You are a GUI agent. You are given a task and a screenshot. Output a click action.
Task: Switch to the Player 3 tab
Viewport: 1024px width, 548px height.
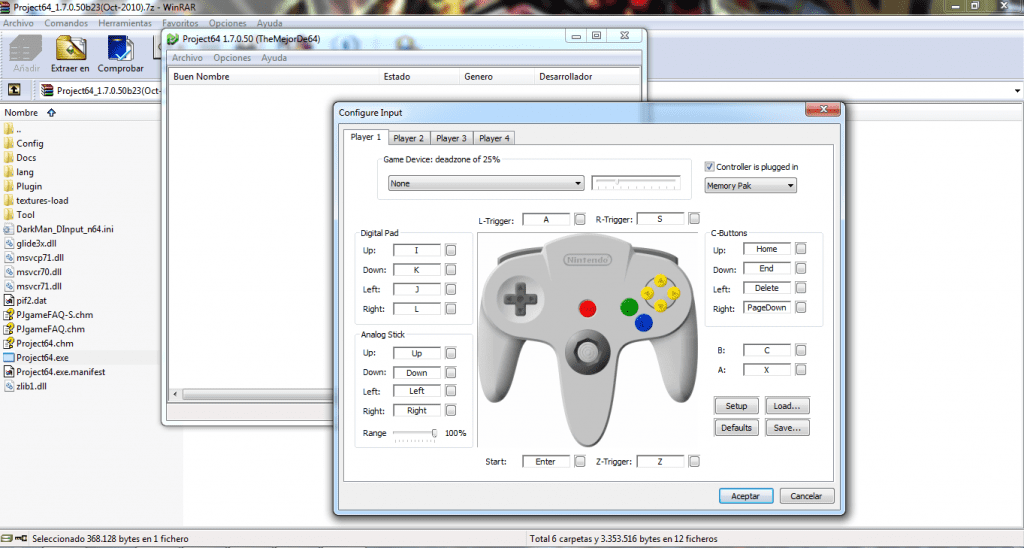[x=451, y=138]
